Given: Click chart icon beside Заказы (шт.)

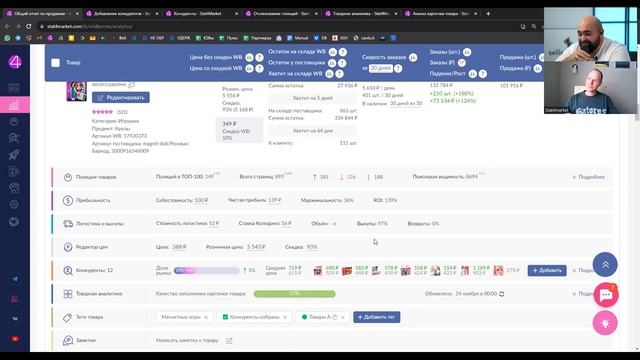Looking at the screenshot, I should (x=467, y=52).
